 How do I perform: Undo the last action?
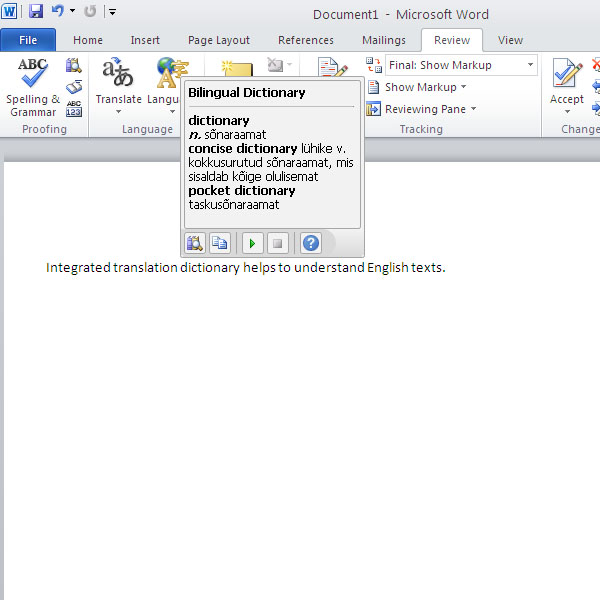tap(57, 11)
